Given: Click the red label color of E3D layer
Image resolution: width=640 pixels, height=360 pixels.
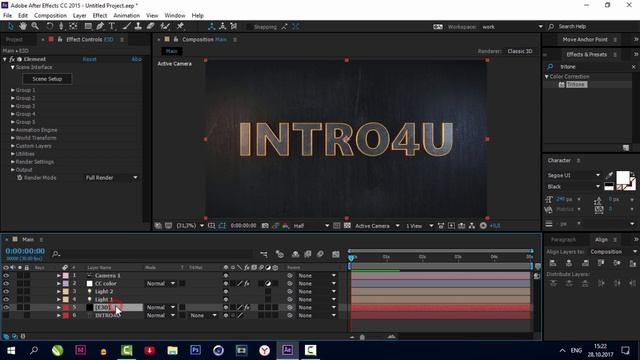Looking at the screenshot, I should (66, 307).
